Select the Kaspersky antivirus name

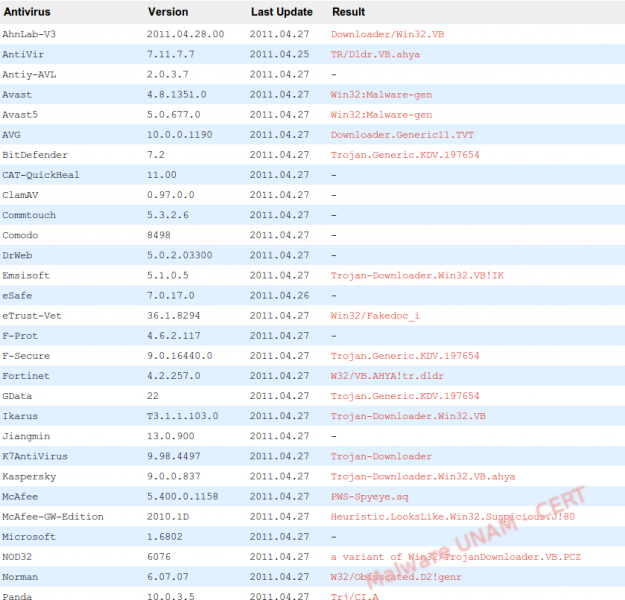point(29,476)
